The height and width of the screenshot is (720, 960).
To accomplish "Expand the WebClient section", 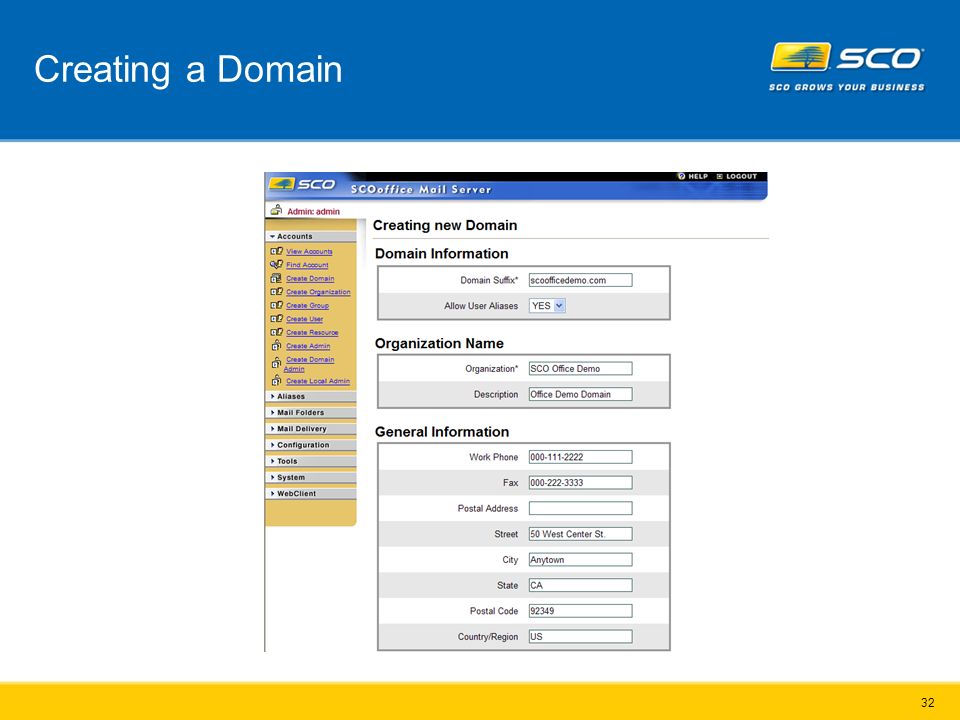I will point(310,493).
